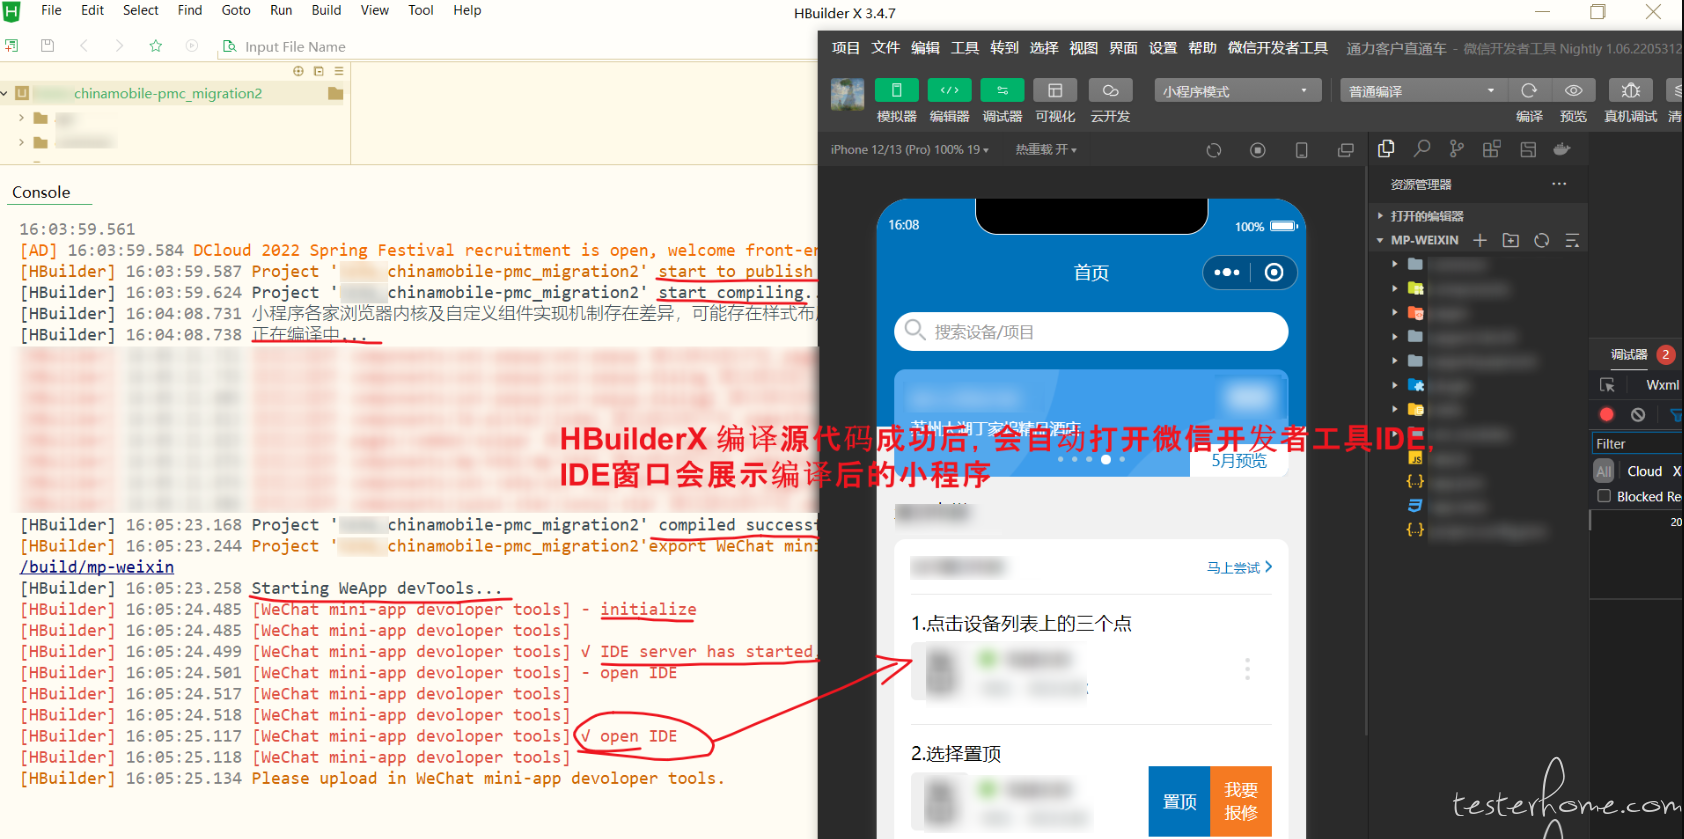Go forward using the HBuilder X forward arrow
The width and height of the screenshot is (1684, 839).
click(x=119, y=46)
